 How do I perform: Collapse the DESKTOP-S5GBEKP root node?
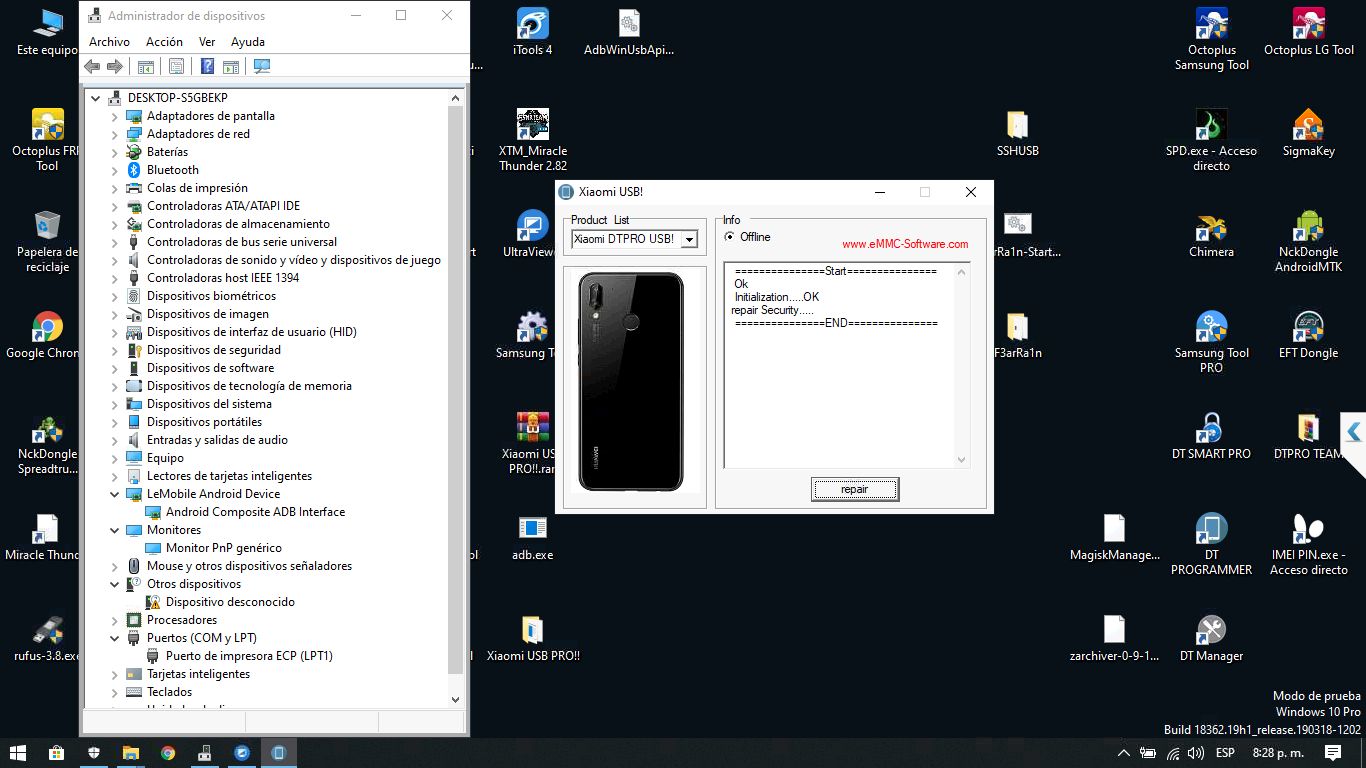[x=96, y=98]
